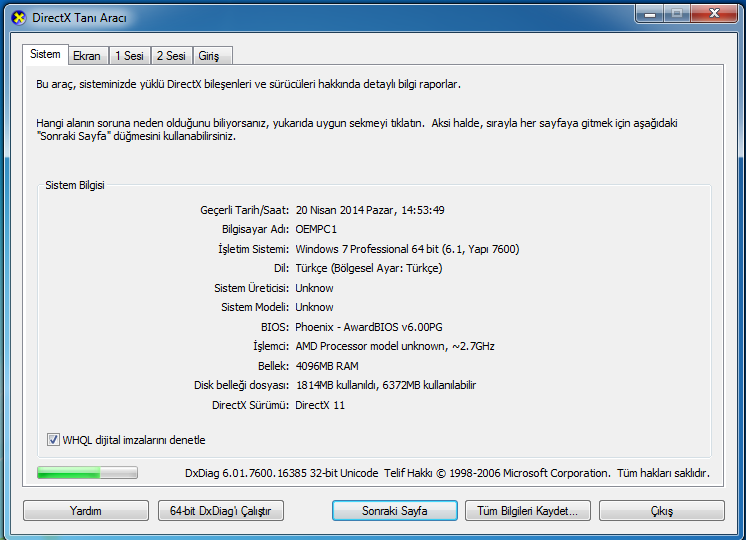The height and width of the screenshot is (540, 746).
Task: Click the DirectX icon in the title bar
Action: [x=18, y=18]
